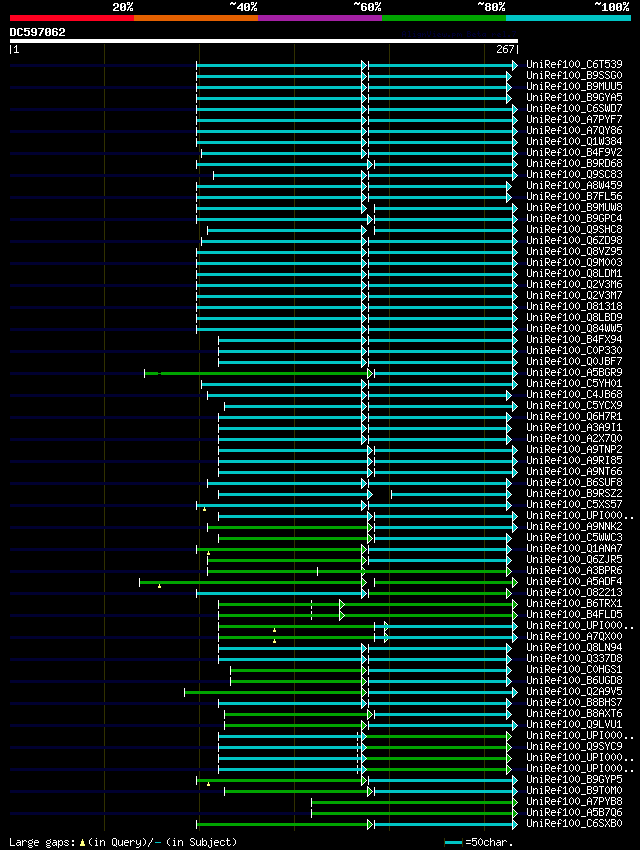Screen dimensions: 640x850
Task: Select hit UniRef100_B9RD68
Action: click(x=574, y=163)
